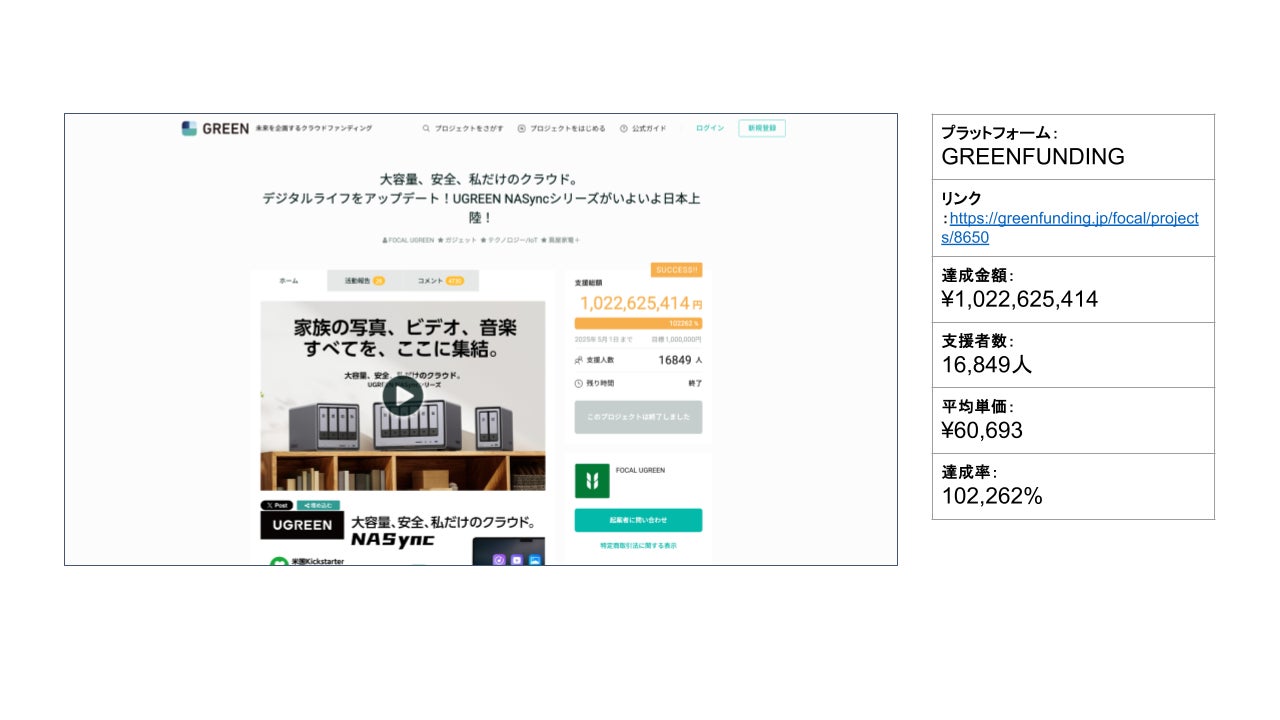Click the GREENFUNDING platform cell text
1280x720 pixels.
[x=1033, y=156]
